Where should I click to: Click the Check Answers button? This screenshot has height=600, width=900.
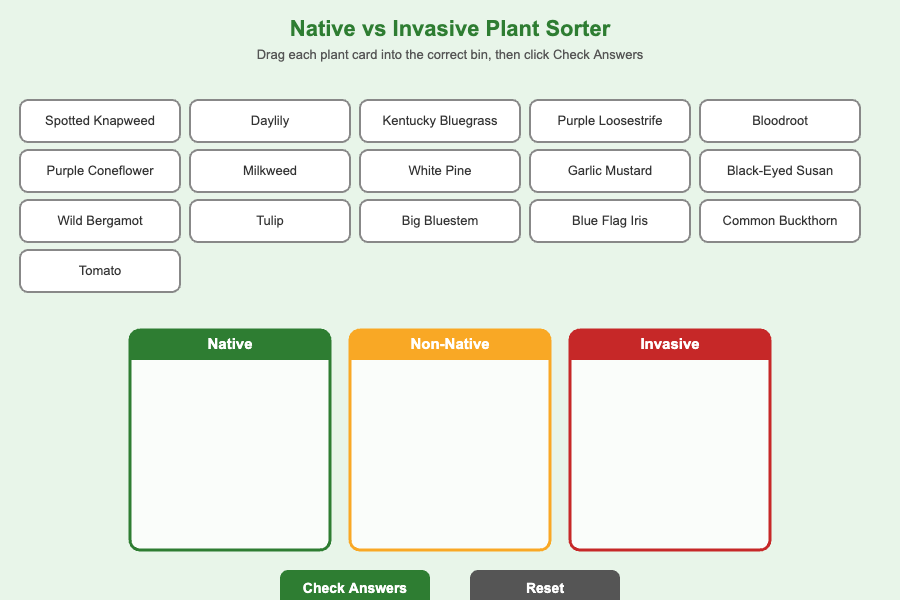click(x=355, y=586)
